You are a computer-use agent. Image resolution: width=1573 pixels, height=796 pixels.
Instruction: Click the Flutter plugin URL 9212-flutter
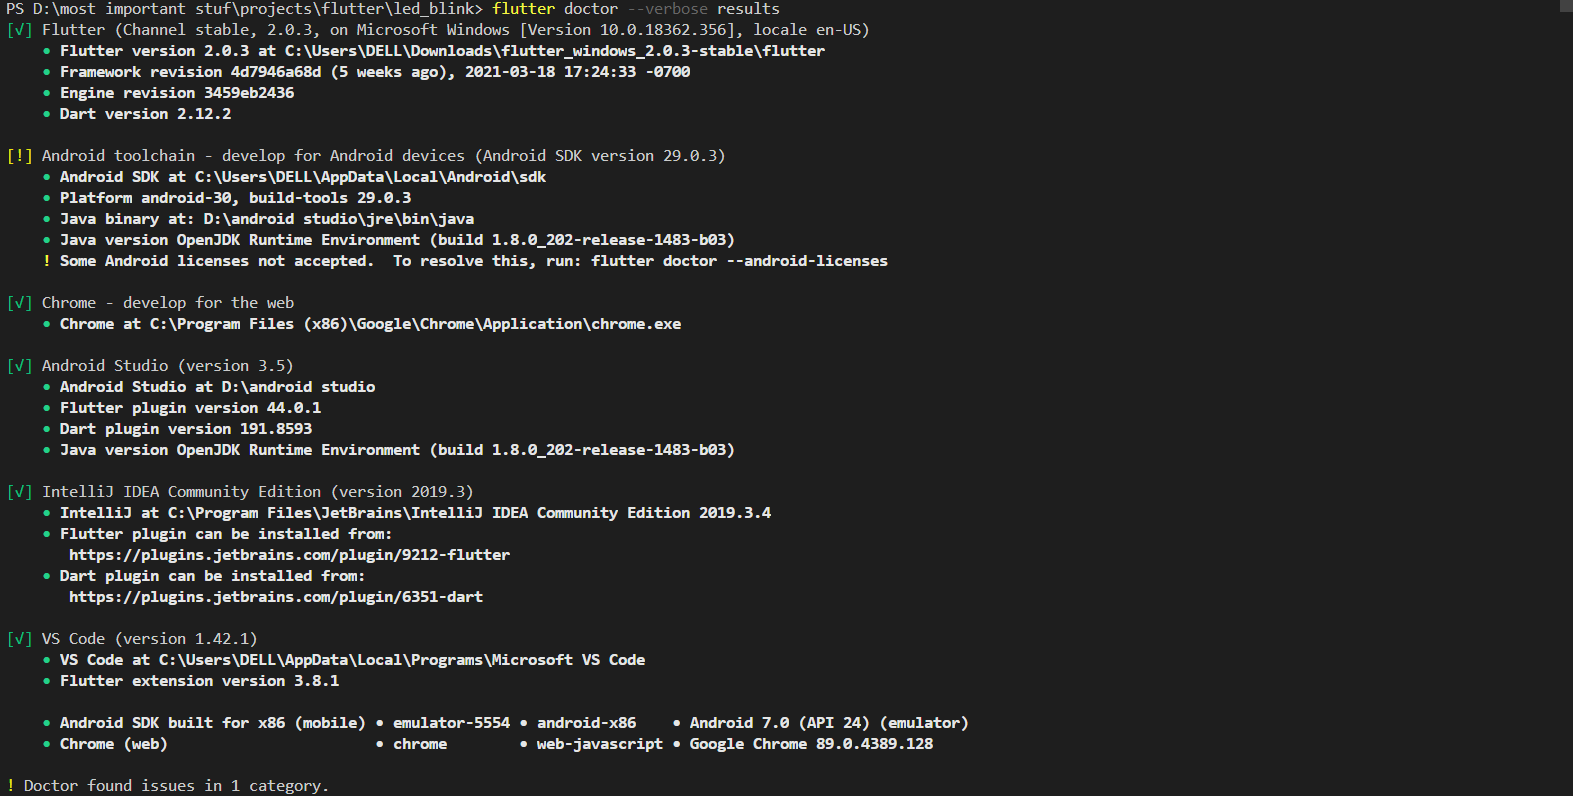[289, 555]
